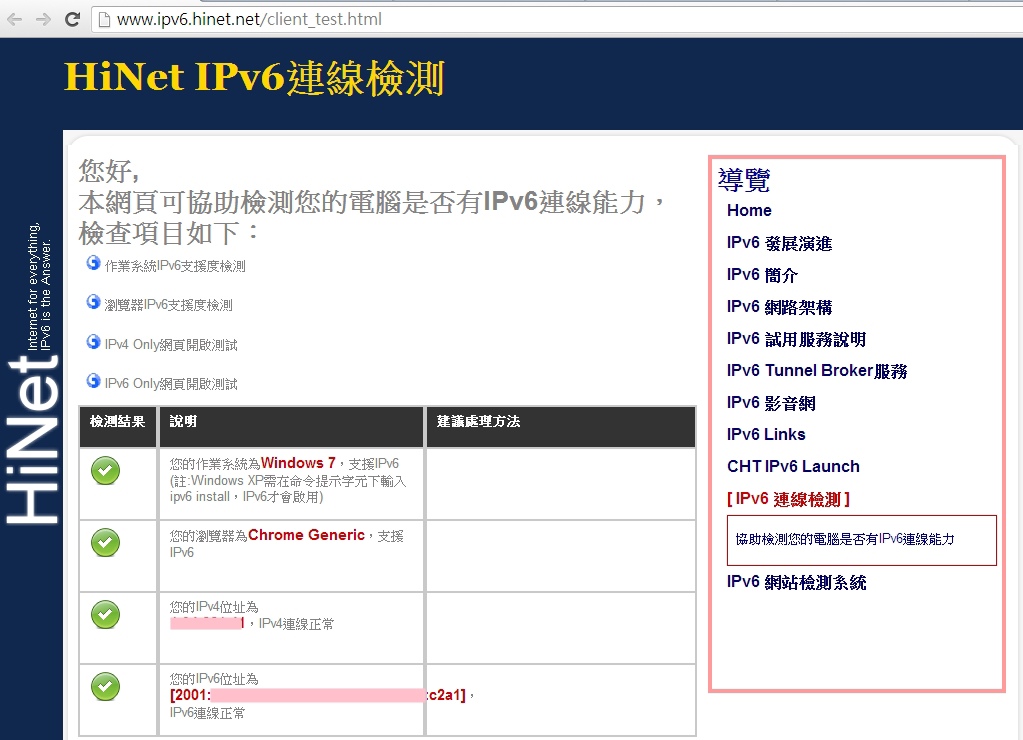Viewport: 1023px width, 740px height.
Task: Click the 作業系統IPv6支援度檢測 list item text
Action: pos(175,266)
